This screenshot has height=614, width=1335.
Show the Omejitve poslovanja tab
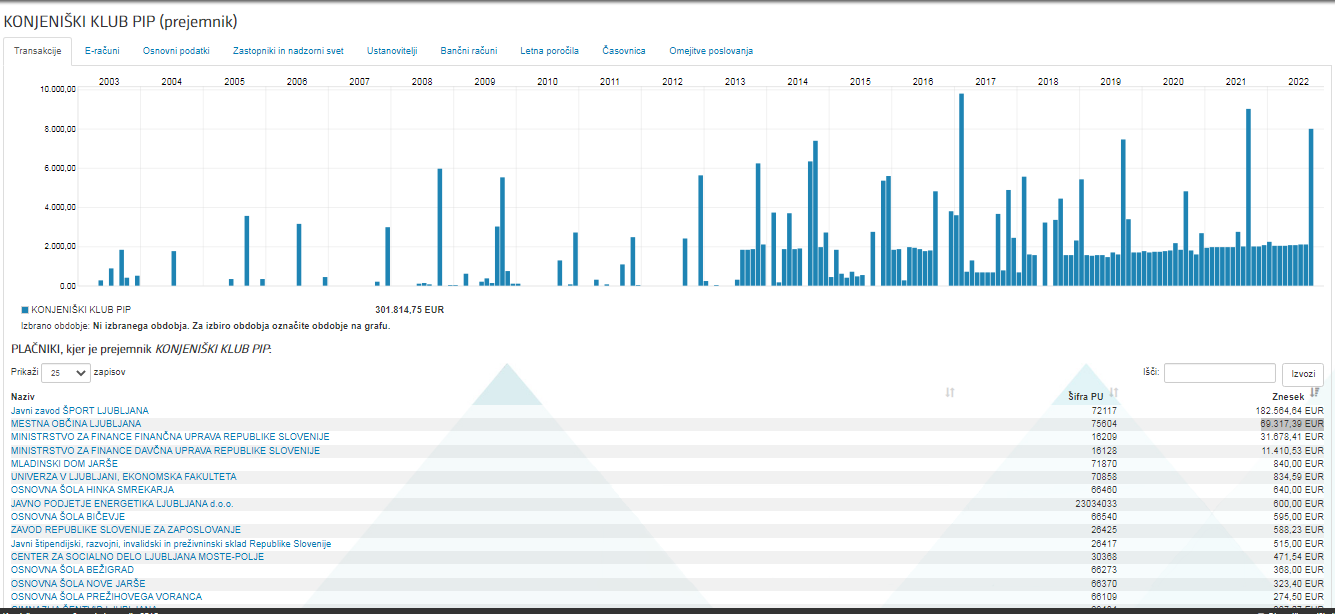[711, 51]
